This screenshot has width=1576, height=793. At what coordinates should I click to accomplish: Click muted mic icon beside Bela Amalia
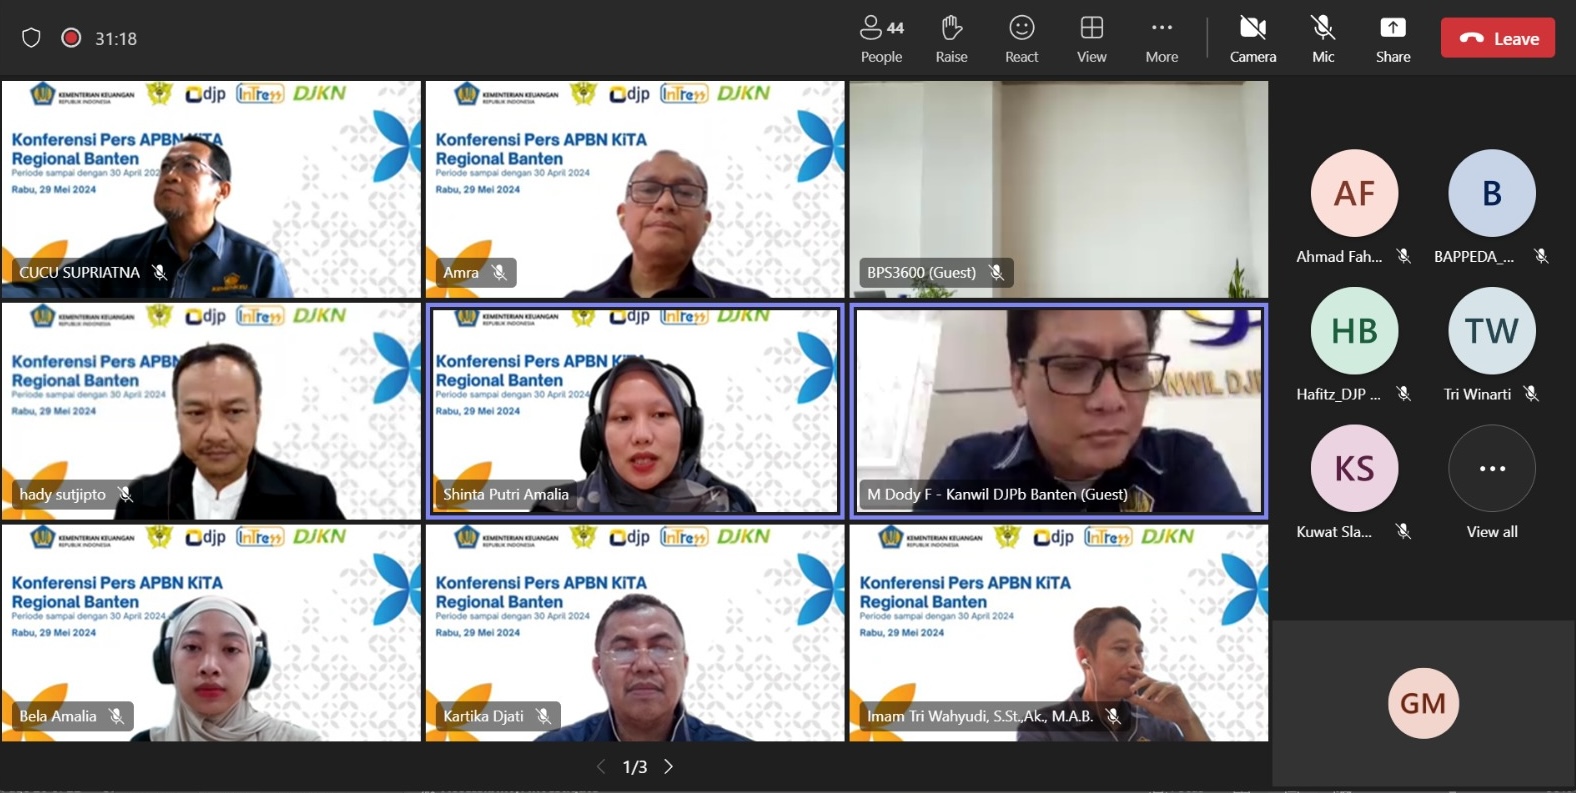(x=116, y=716)
